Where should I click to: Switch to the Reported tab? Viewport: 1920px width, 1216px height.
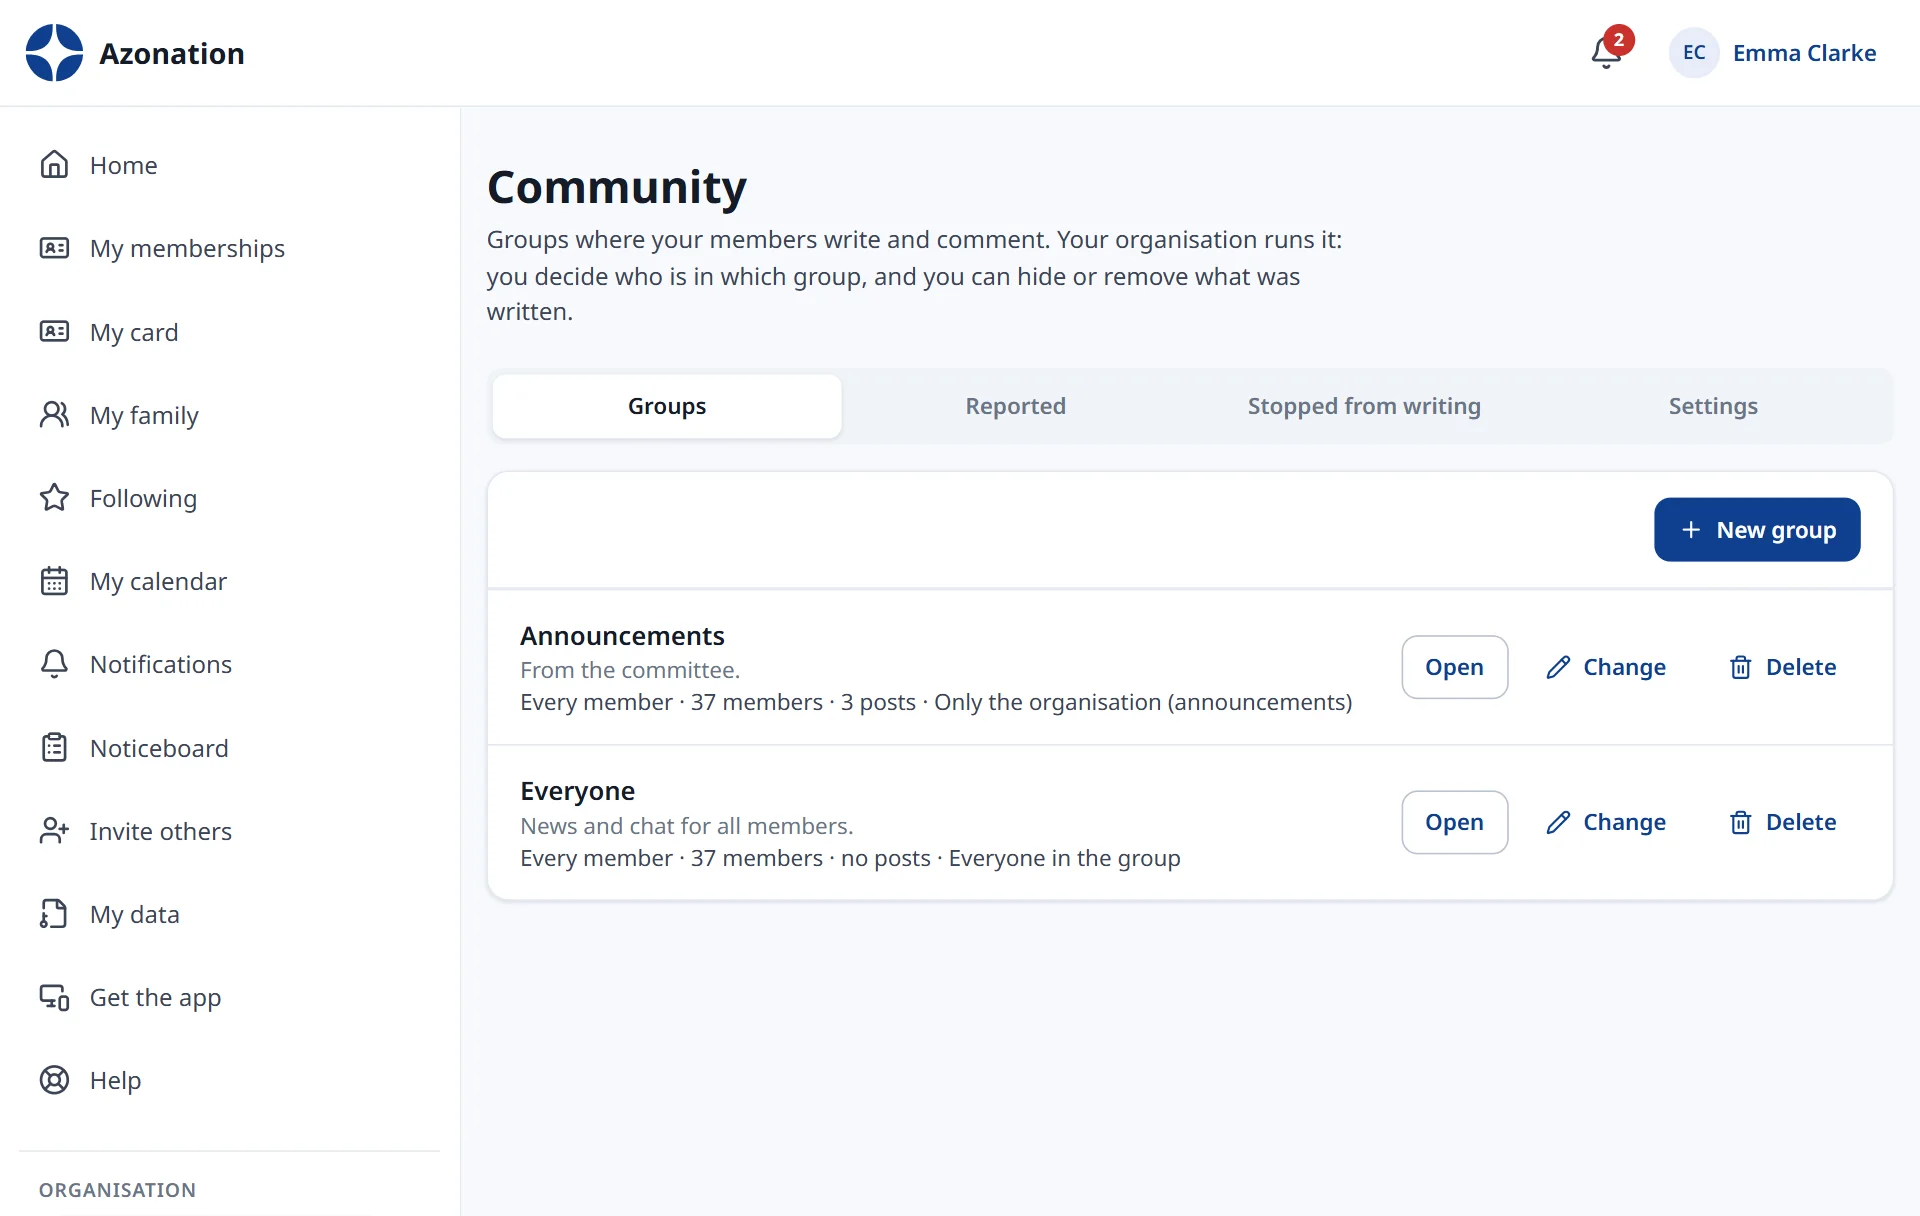point(1015,406)
